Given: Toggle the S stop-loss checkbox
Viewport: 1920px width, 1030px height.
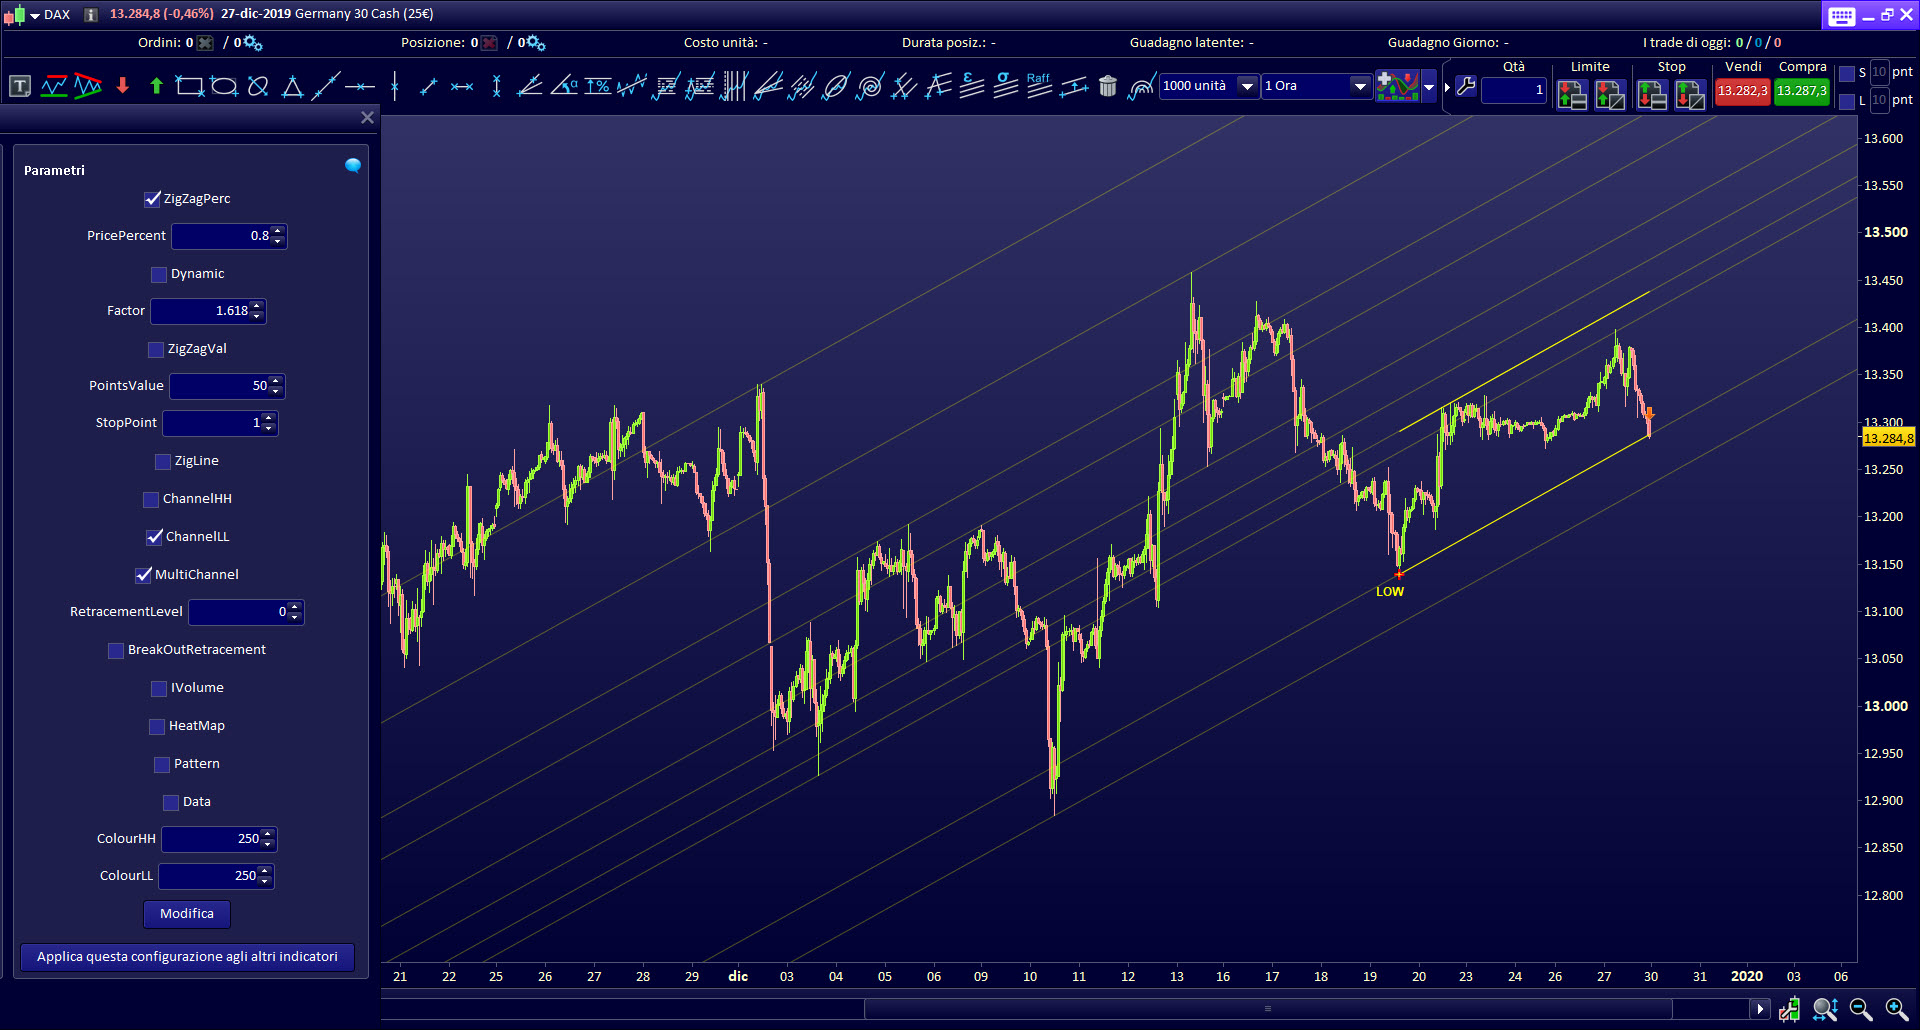Looking at the screenshot, I should (x=1847, y=73).
